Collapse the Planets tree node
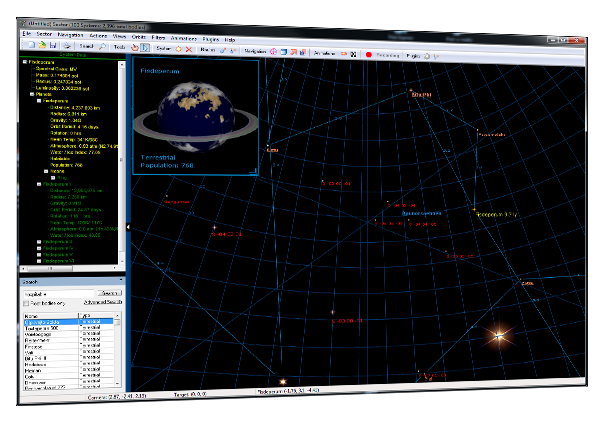This screenshot has height=425, width=596. (x=32, y=94)
